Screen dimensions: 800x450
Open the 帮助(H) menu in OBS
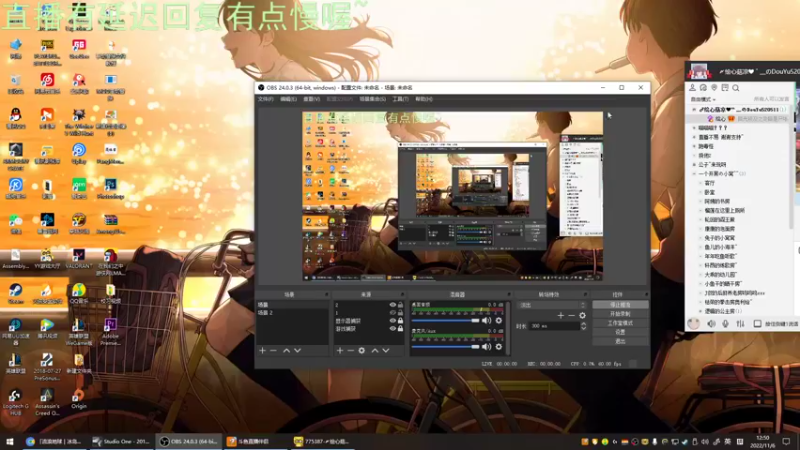pos(423,99)
